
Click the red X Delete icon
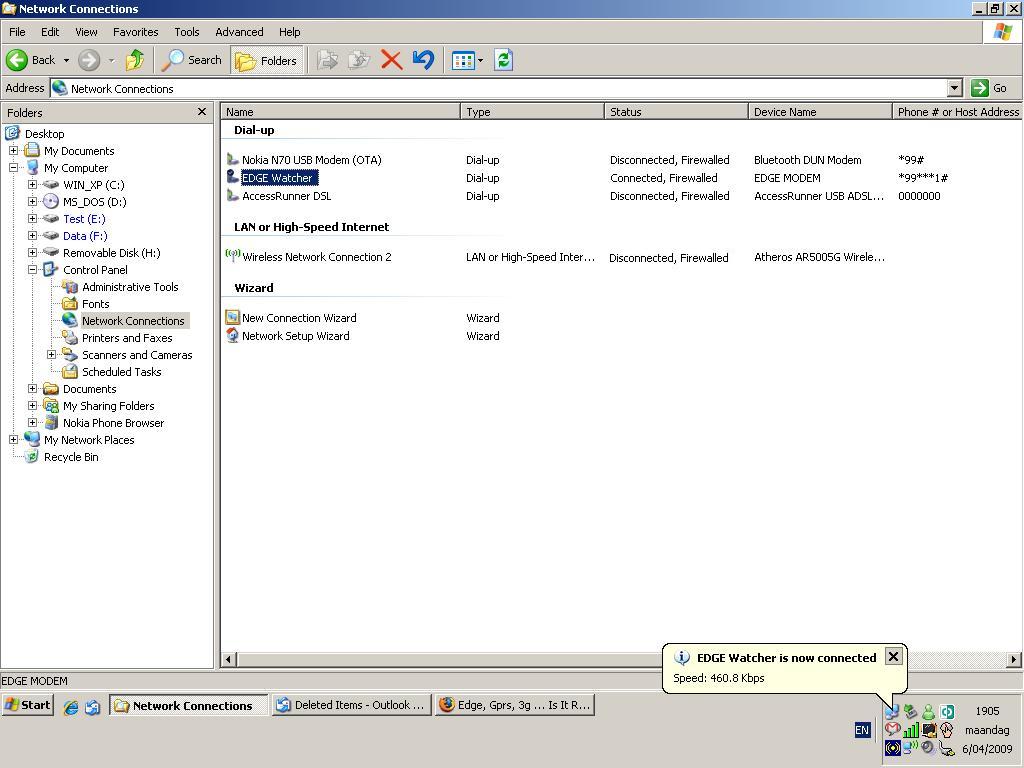(x=391, y=60)
